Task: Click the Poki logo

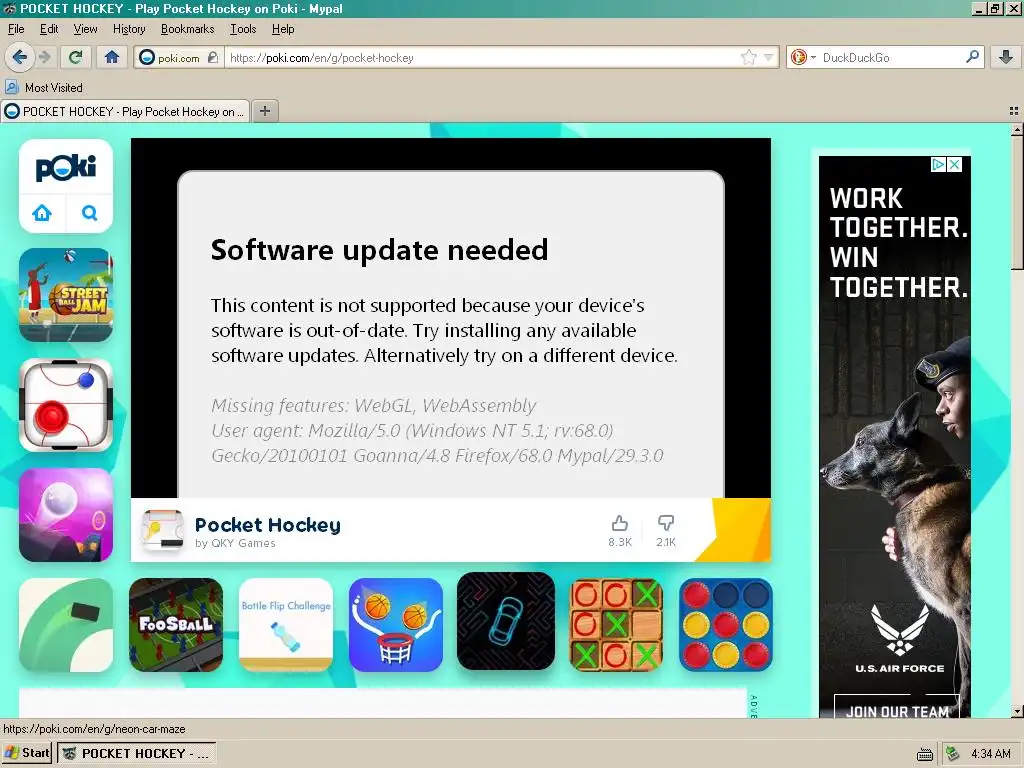Action: point(66,168)
